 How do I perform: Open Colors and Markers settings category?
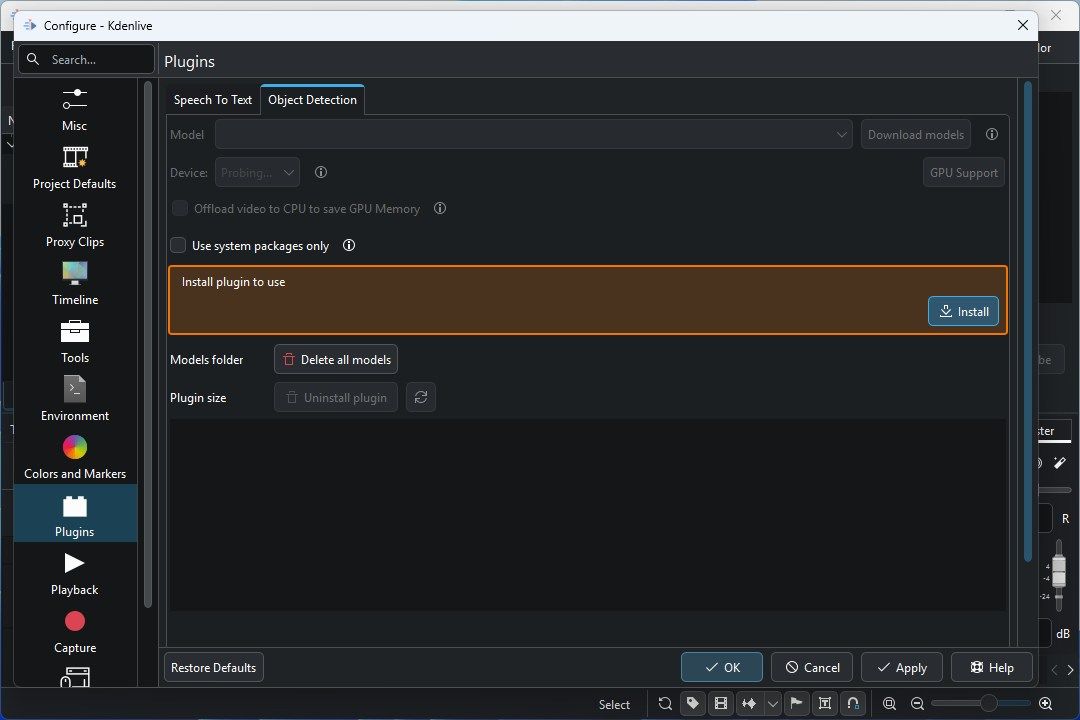[74, 457]
